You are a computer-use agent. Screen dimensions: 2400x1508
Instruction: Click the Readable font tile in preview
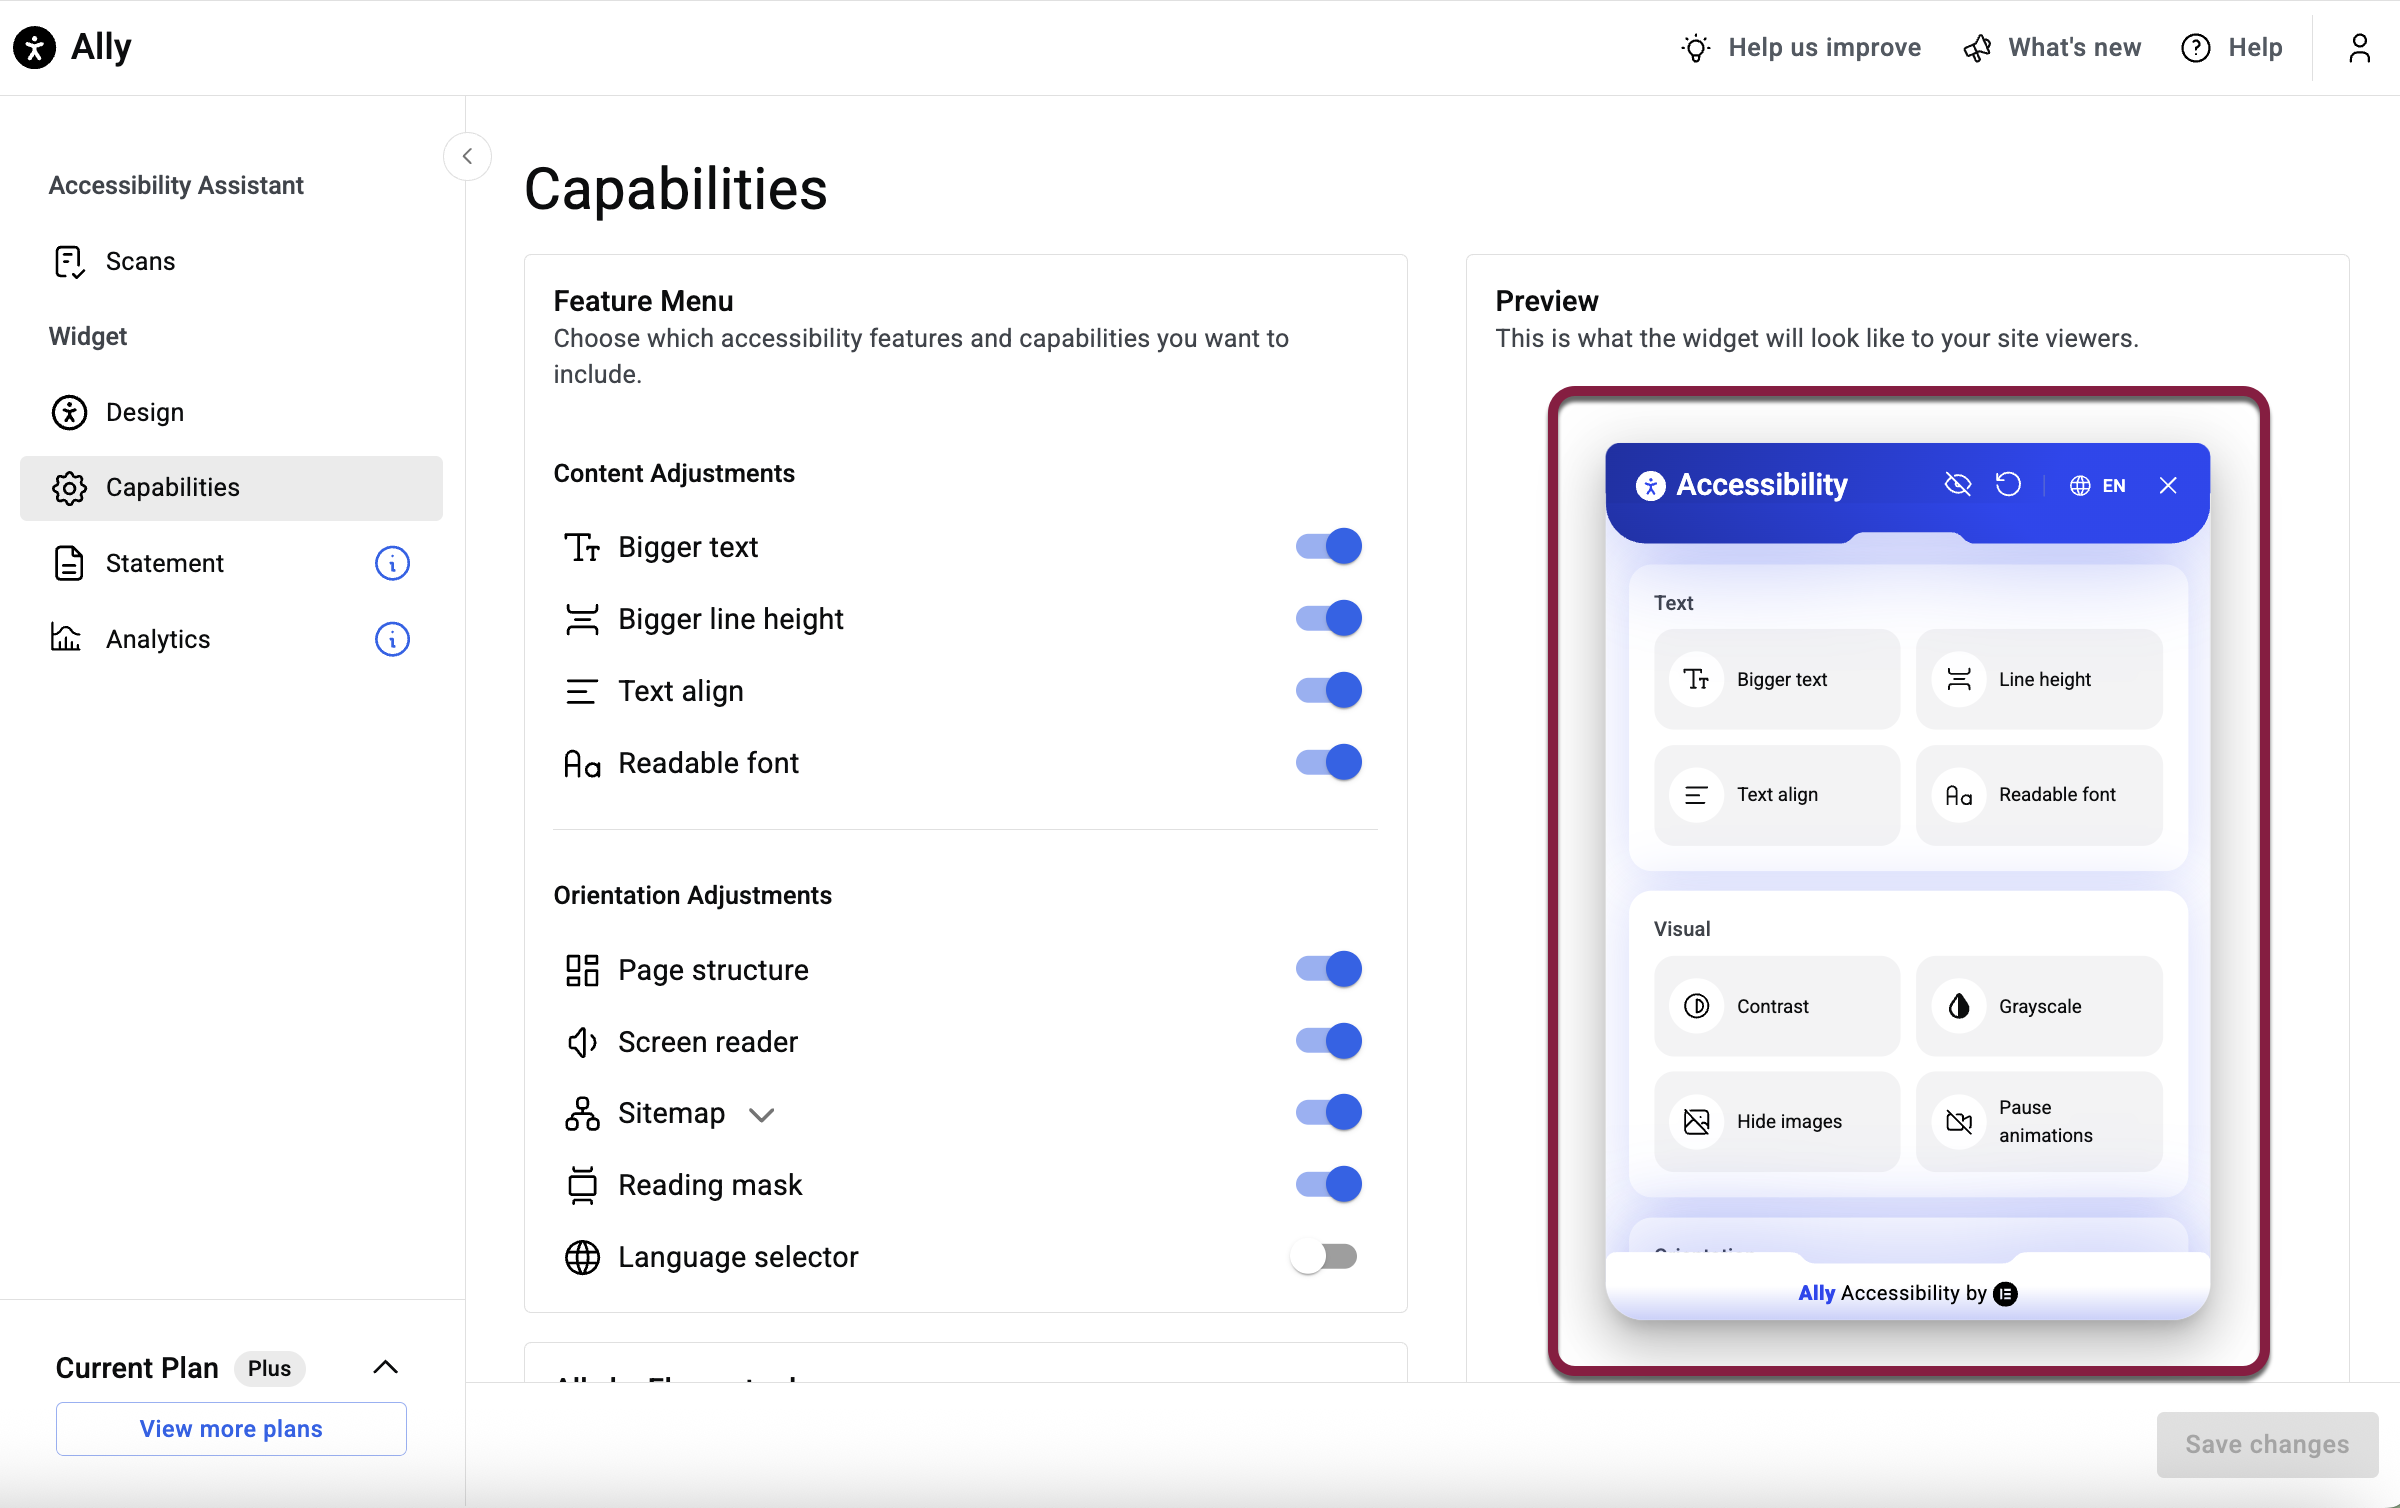point(2039,795)
